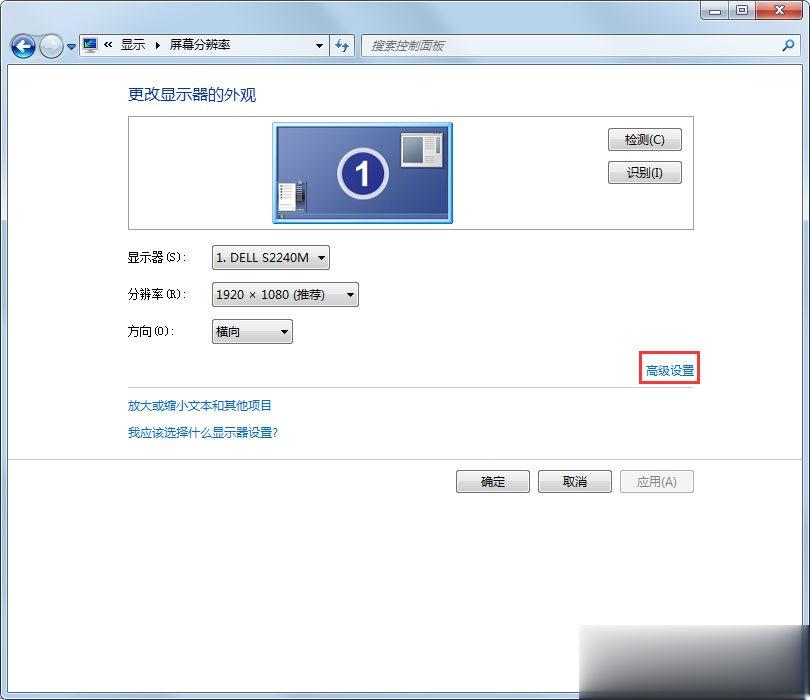The image size is (810, 700).
Task: Click the 屏幕分辨率 breadcrumb item
Action: (199, 45)
